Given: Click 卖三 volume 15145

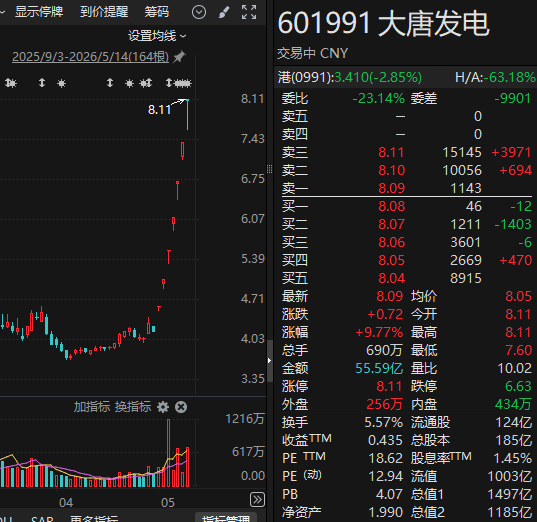Looking at the screenshot, I should pyautogui.click(x=462, y=152).
